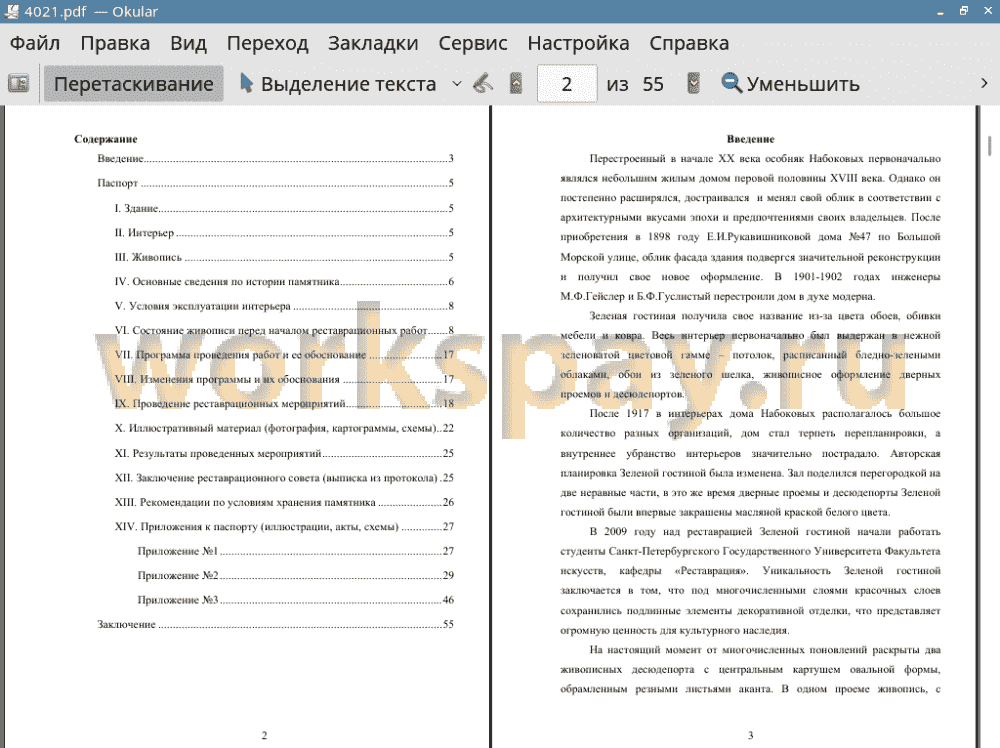
Task: Open the Файл menu
Action: (35, 43)
